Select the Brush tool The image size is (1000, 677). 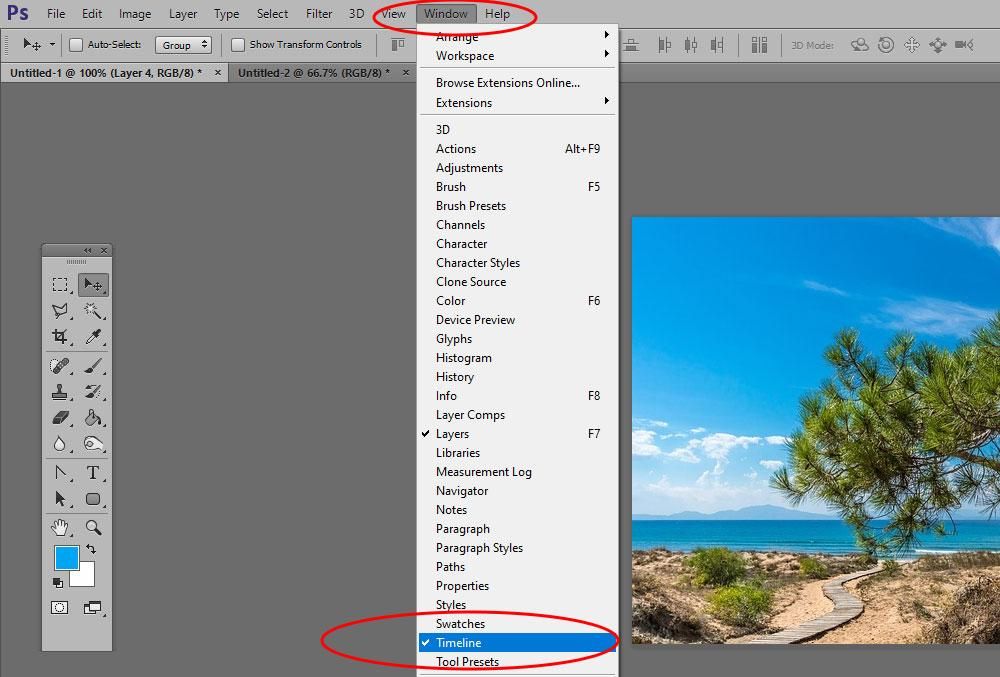pyautogui.click(x=93, y=366)
